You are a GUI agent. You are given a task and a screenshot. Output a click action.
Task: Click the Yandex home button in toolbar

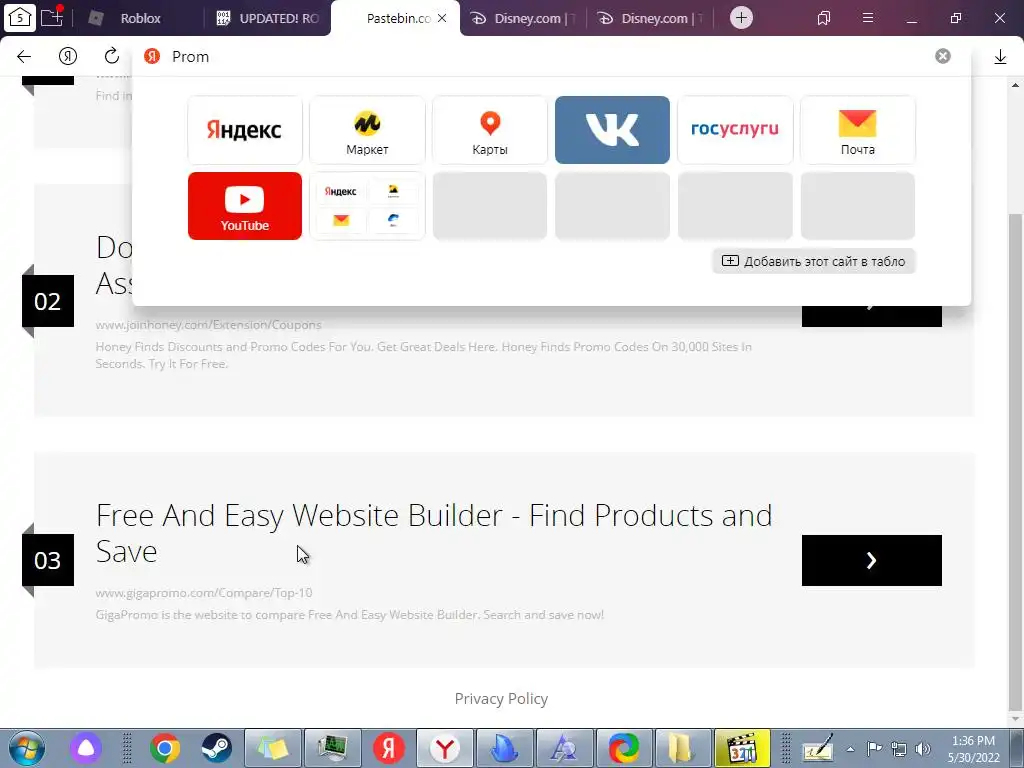click(68, 57)
